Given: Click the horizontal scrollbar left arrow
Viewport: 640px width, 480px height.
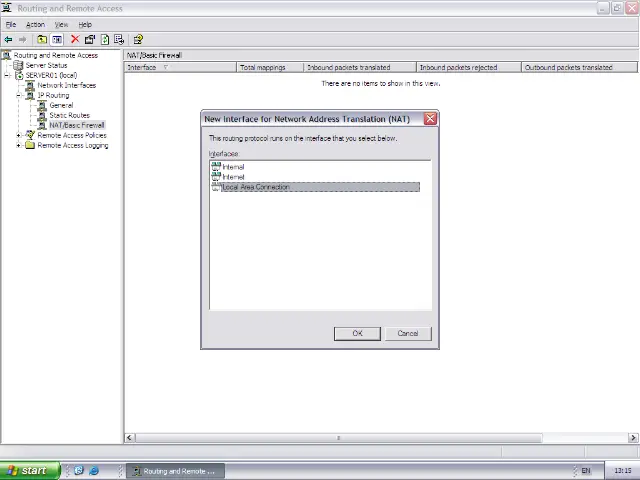Looking at the screenshot, I should click(x=129, y=438).
